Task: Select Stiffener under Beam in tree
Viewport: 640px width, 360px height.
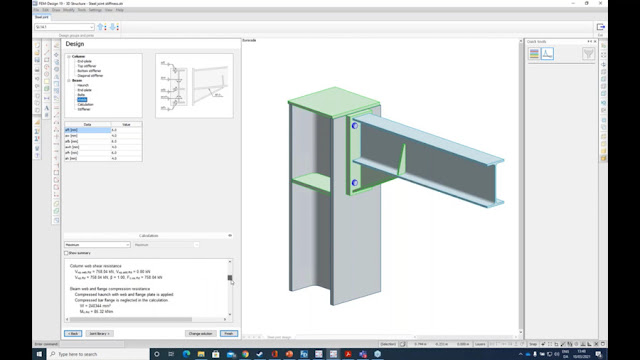Action: (84, 109)
